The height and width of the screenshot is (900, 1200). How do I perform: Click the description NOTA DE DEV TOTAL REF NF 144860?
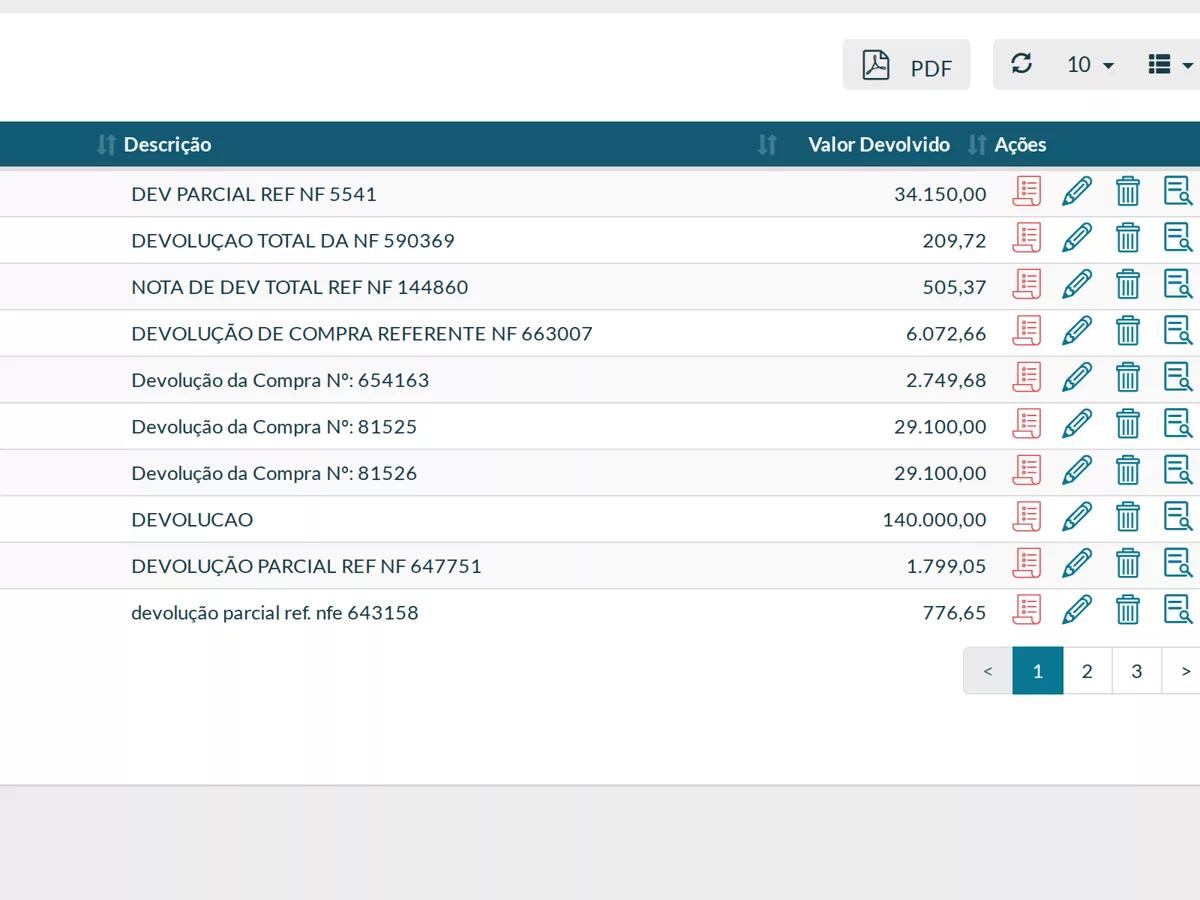[300, 287]
